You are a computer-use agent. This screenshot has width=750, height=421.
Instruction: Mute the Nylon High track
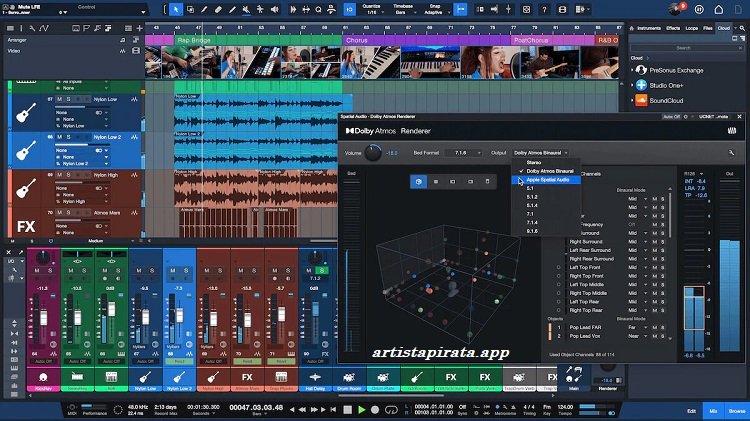click(59, 175)
